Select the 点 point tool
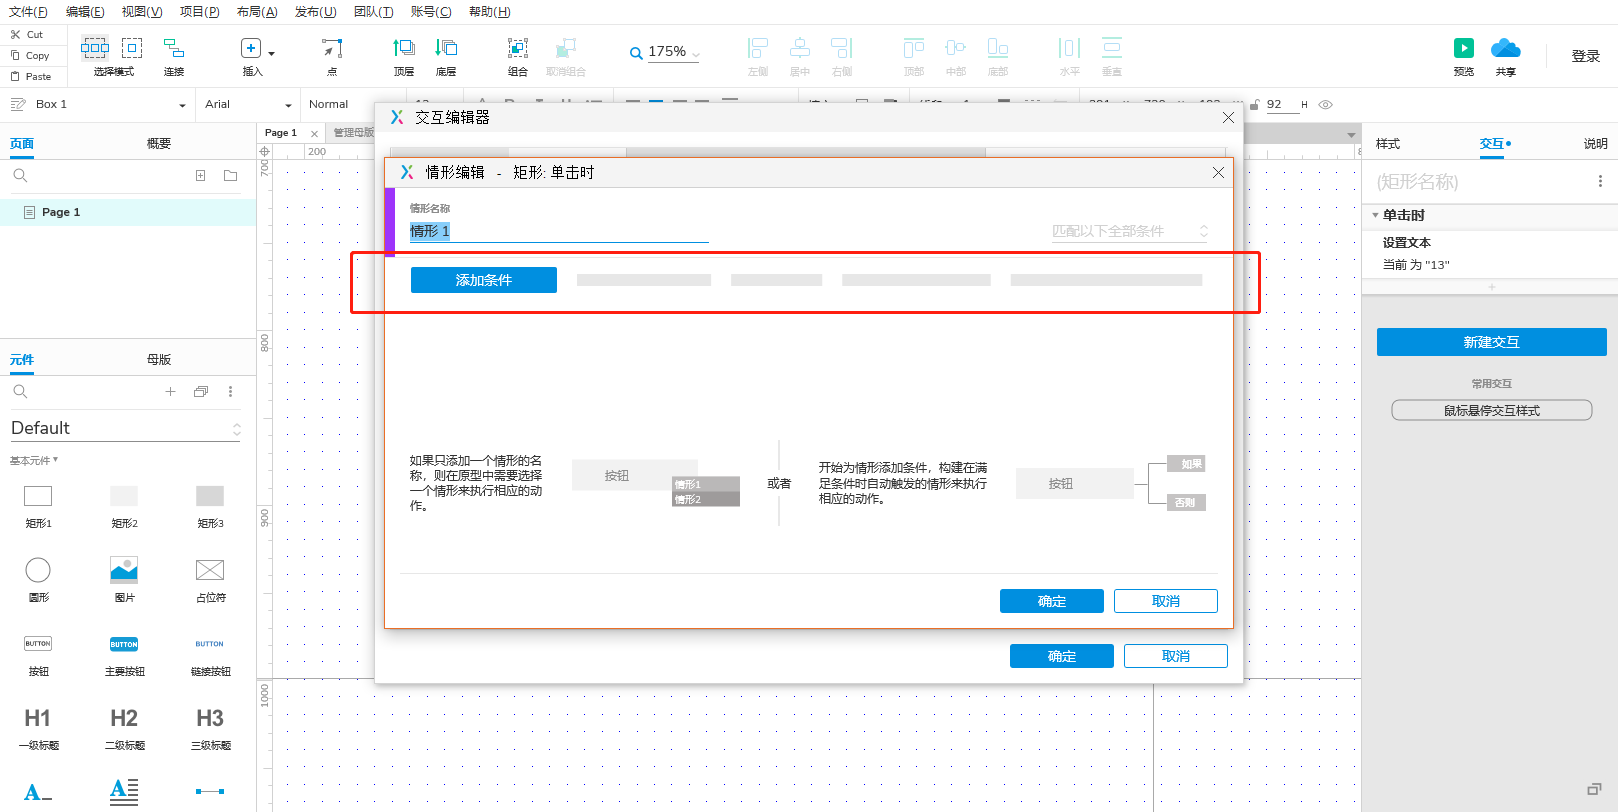Viewport: 1618px width, 812px height. click(x=332, y=48)
